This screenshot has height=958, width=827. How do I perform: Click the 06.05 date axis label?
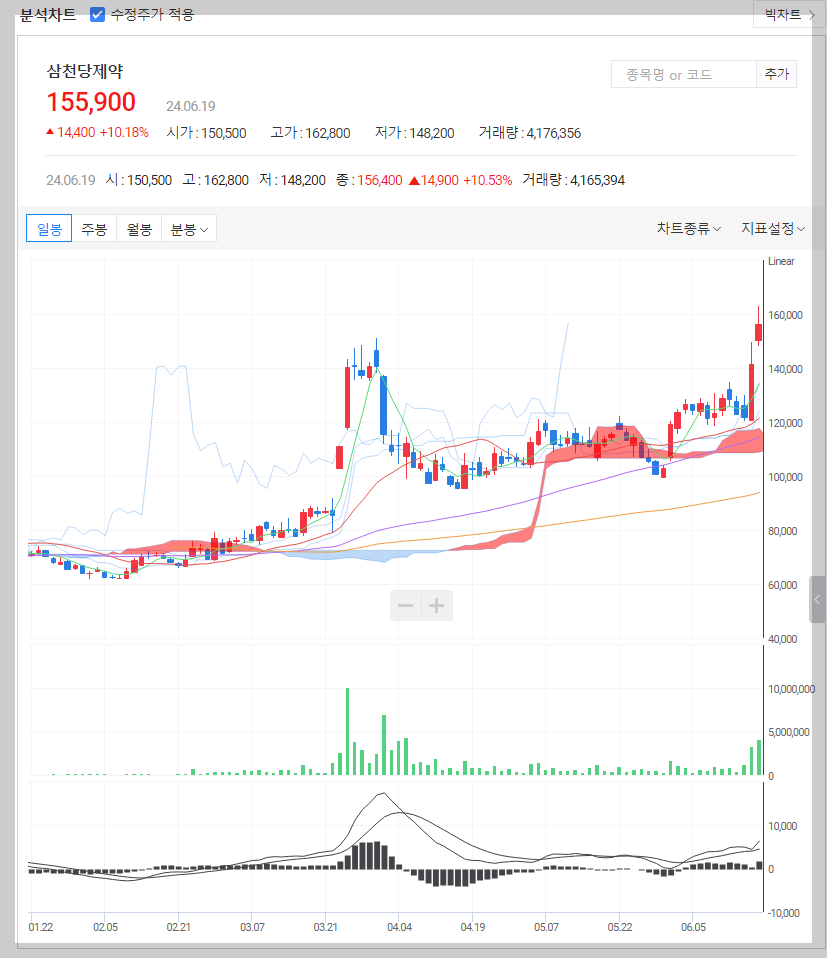tap(693, 927)
